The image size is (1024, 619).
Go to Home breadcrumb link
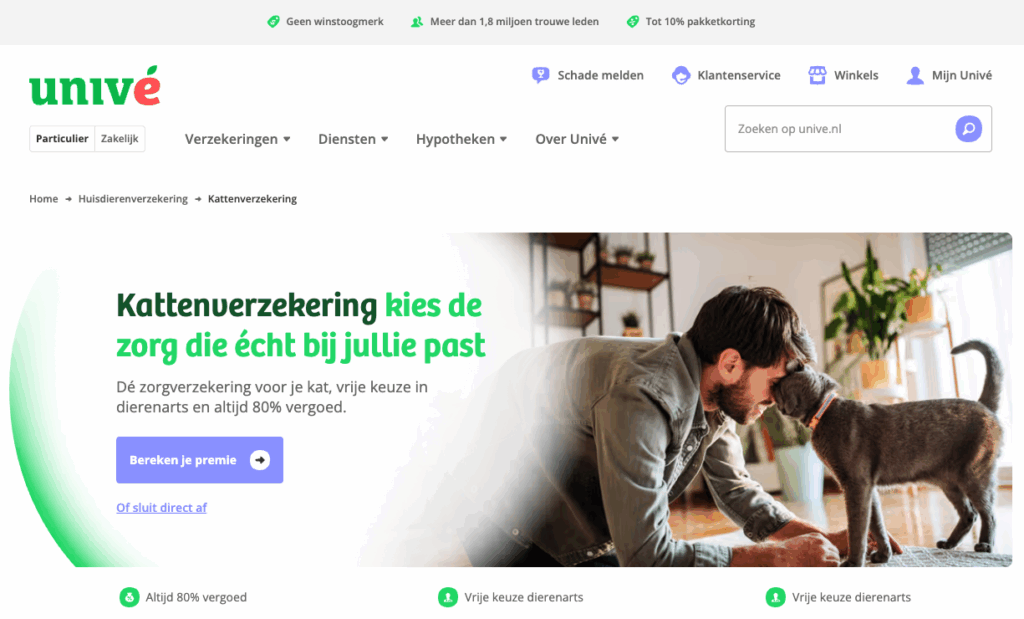[44, 198]
